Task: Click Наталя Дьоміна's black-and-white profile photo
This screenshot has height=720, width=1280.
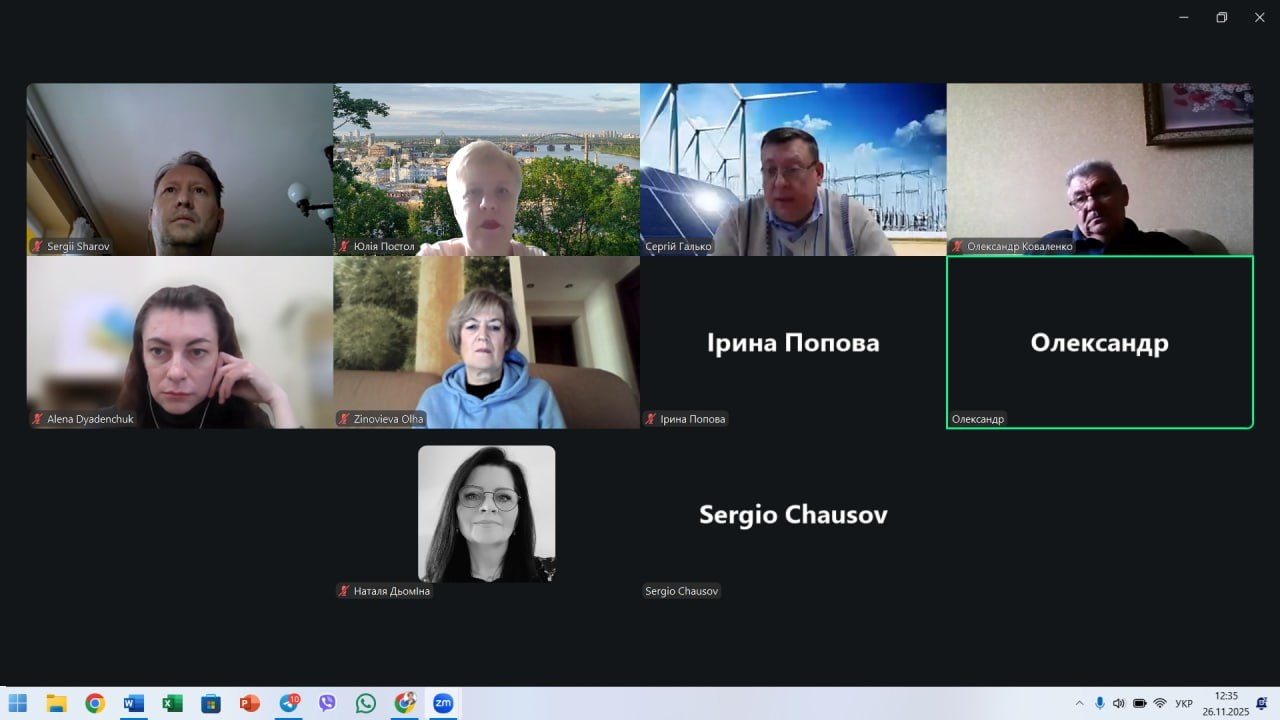Action: click(x=487, y=513)
